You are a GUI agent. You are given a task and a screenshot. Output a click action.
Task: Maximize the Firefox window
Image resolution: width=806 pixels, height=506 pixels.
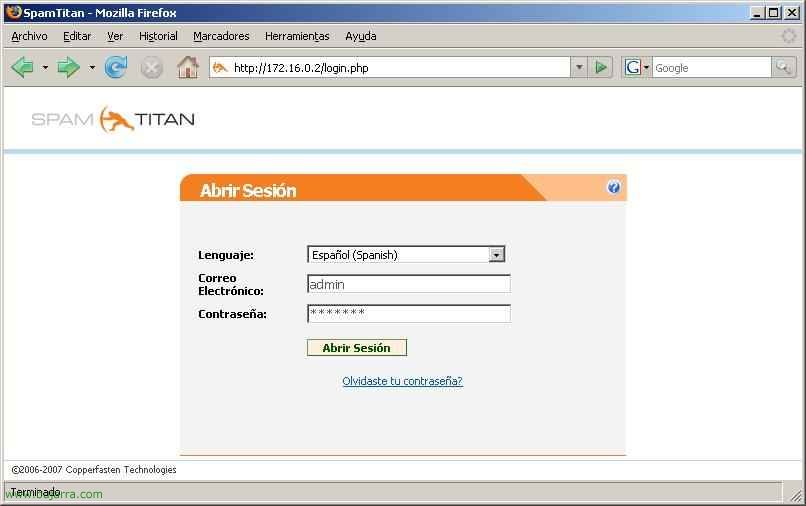774,13
